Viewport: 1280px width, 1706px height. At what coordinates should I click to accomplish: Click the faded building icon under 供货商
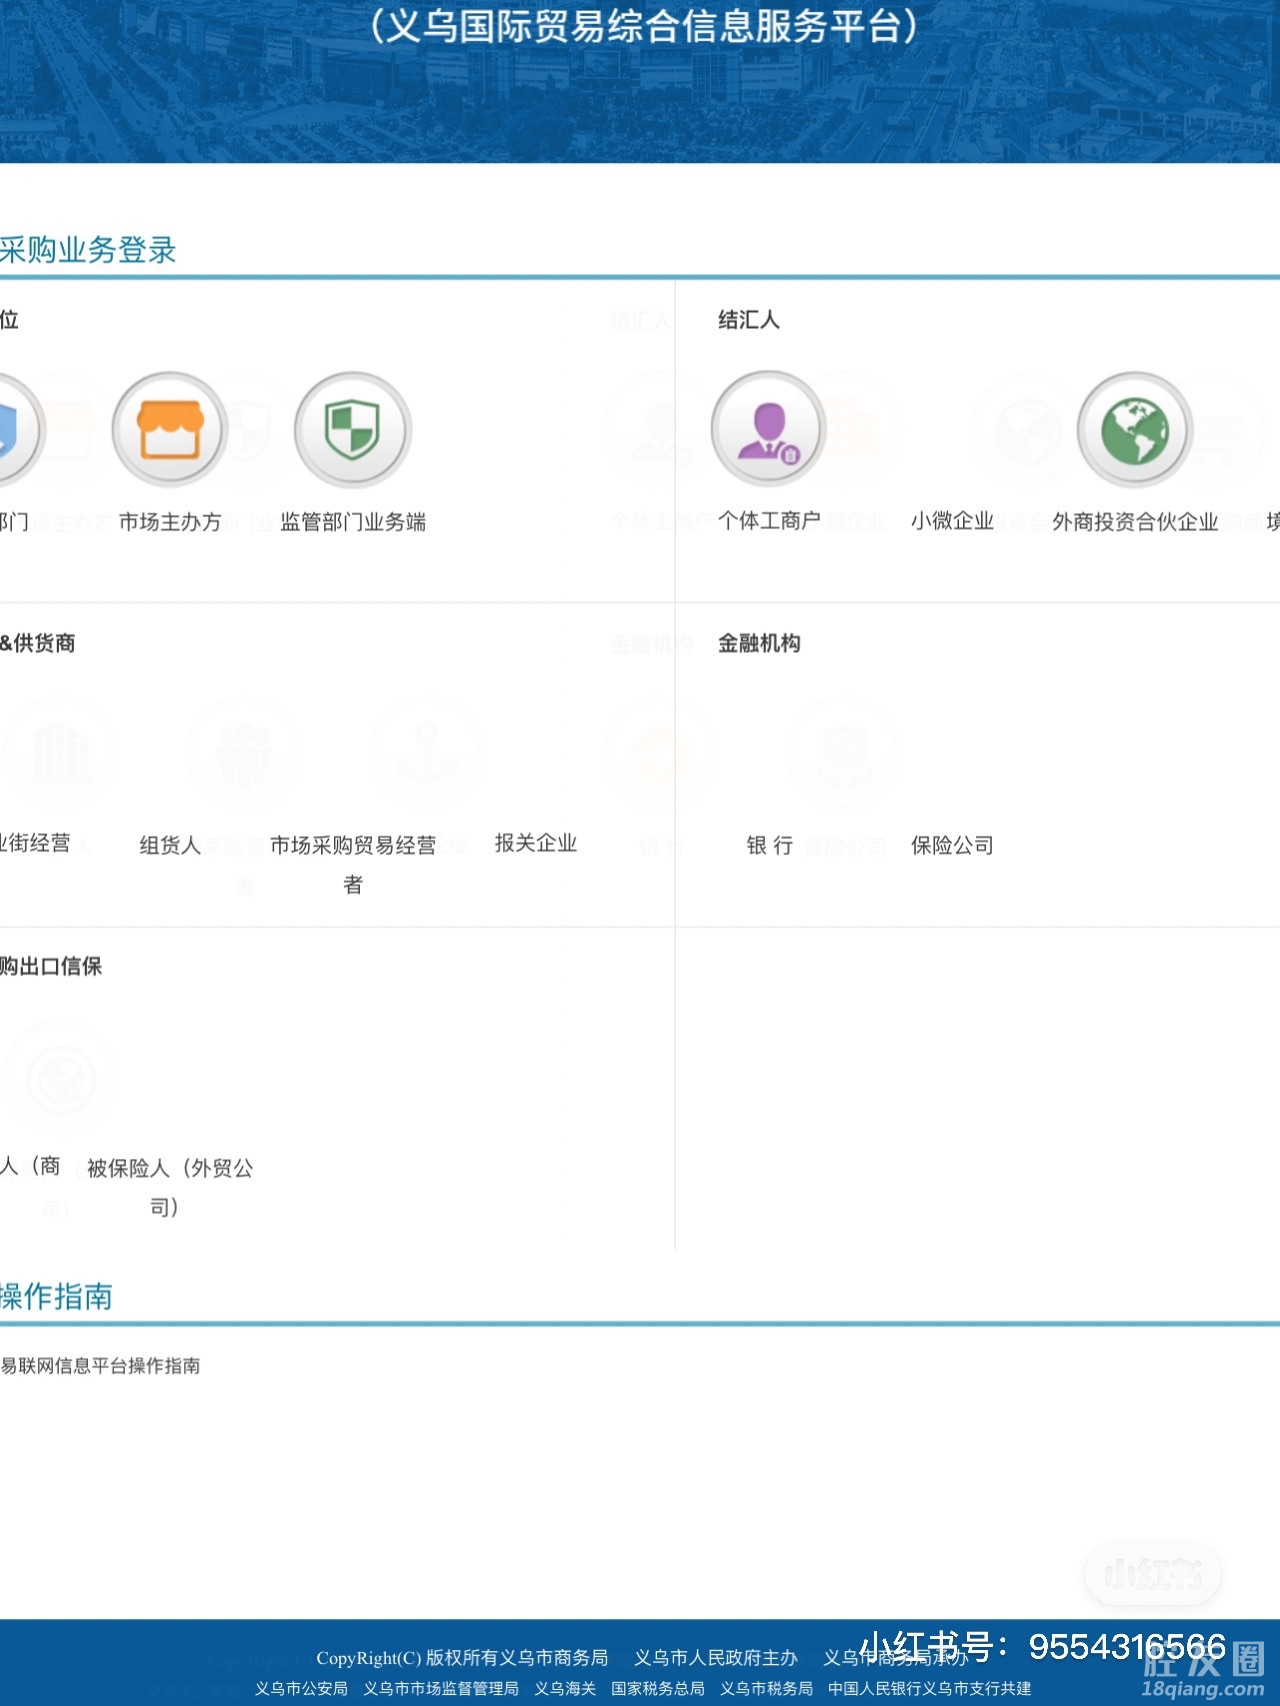pyautogui.click(x=60, y=753)
